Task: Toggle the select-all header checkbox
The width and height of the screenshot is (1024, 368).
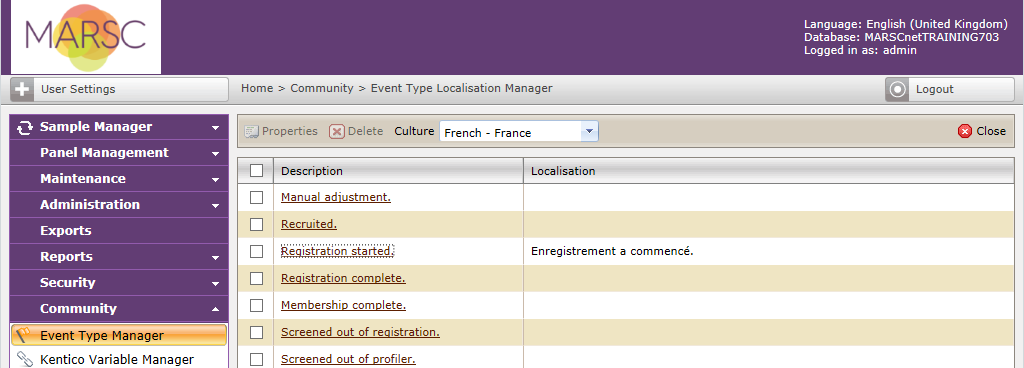Action: click(x=257, y=170)
